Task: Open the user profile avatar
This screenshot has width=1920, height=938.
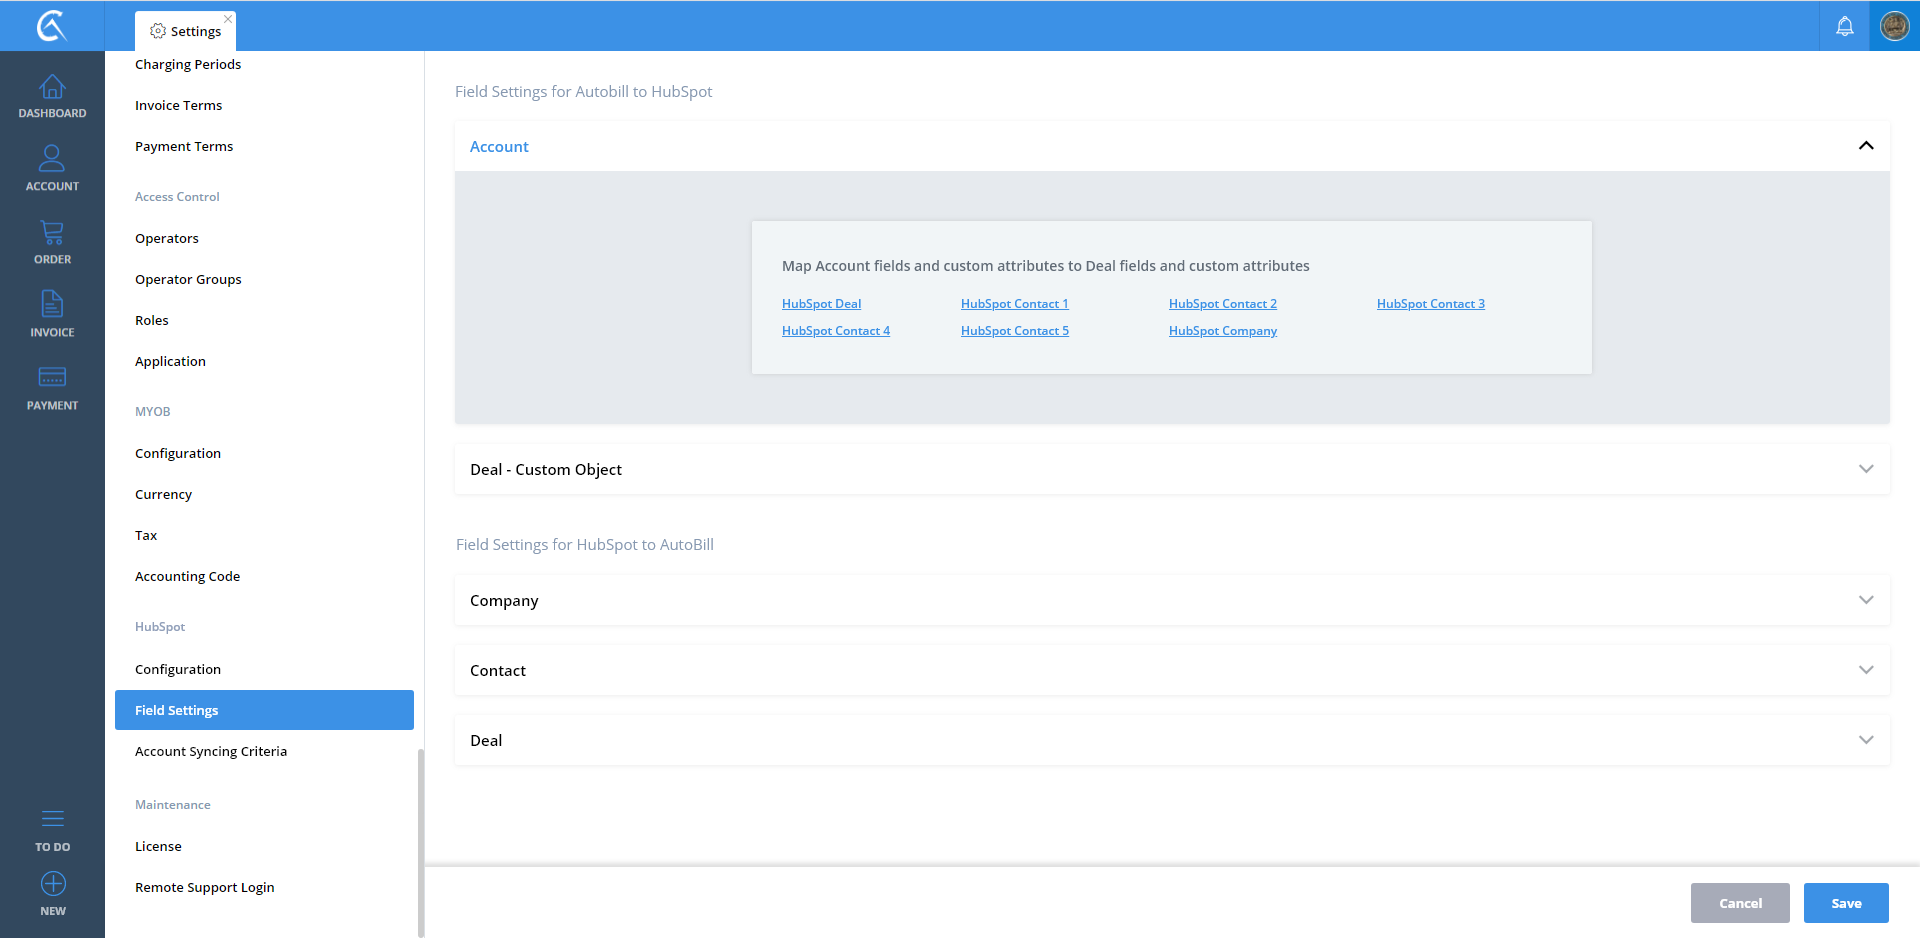Action: pyautogui.click(x=1894, y=26)
